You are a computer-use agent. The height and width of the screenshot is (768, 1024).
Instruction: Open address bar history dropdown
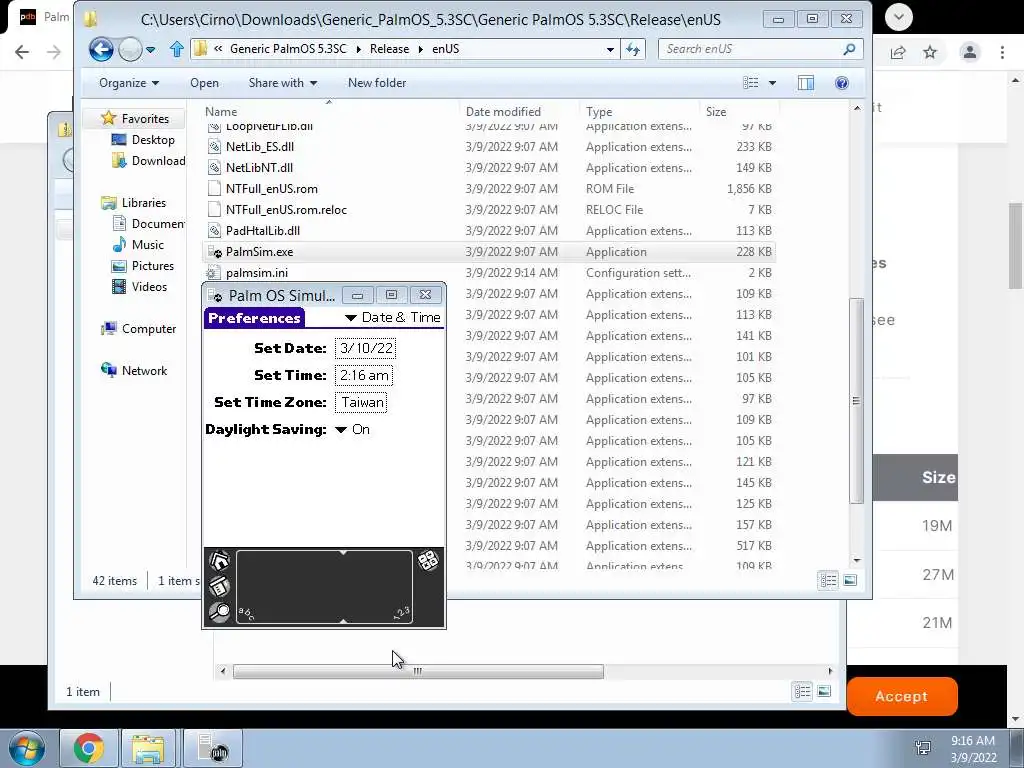tap(610, 49)
